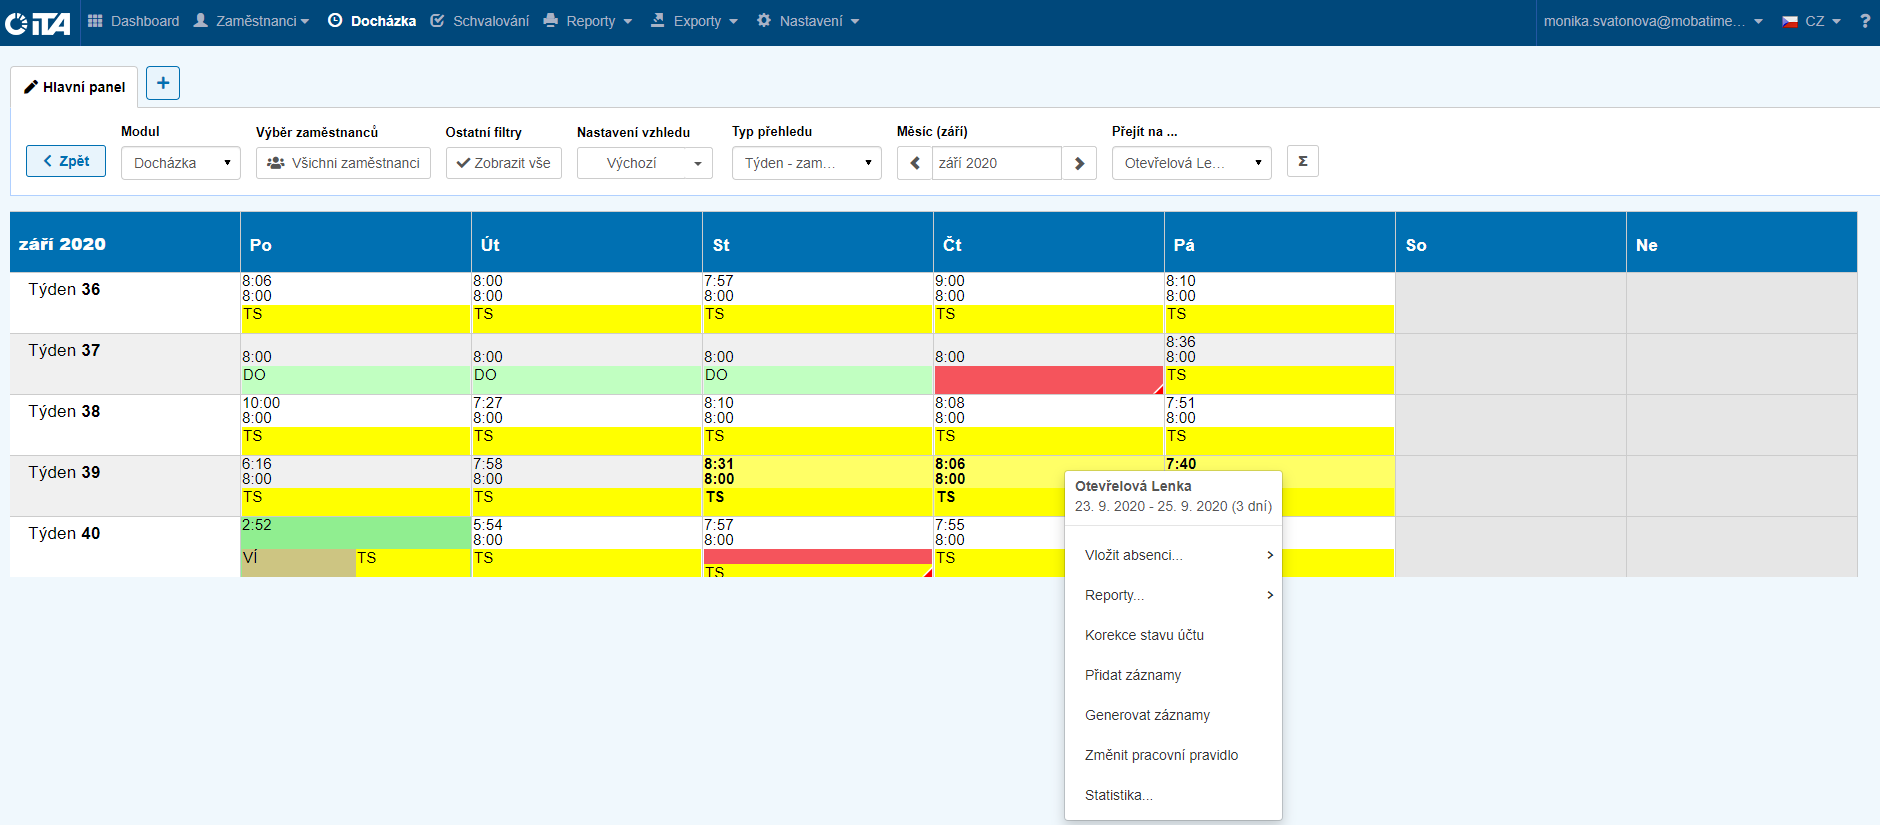Click the sigma summary icon
Viewport: 1880px width, 825px height.
coord(1302,162)
